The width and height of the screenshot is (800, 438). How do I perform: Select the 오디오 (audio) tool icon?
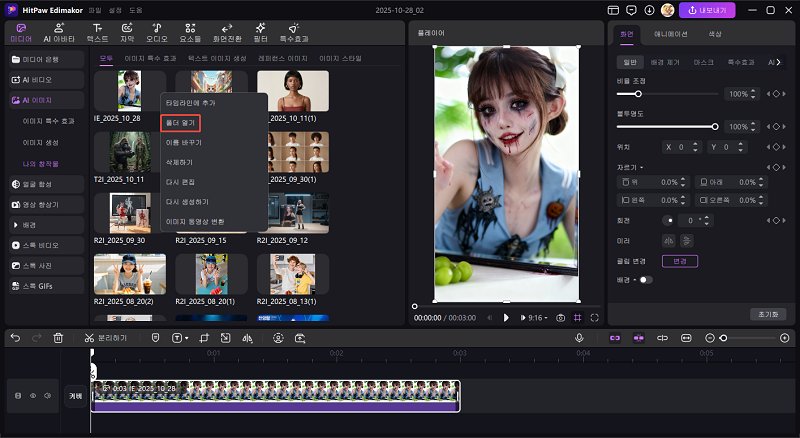[159, 32]
